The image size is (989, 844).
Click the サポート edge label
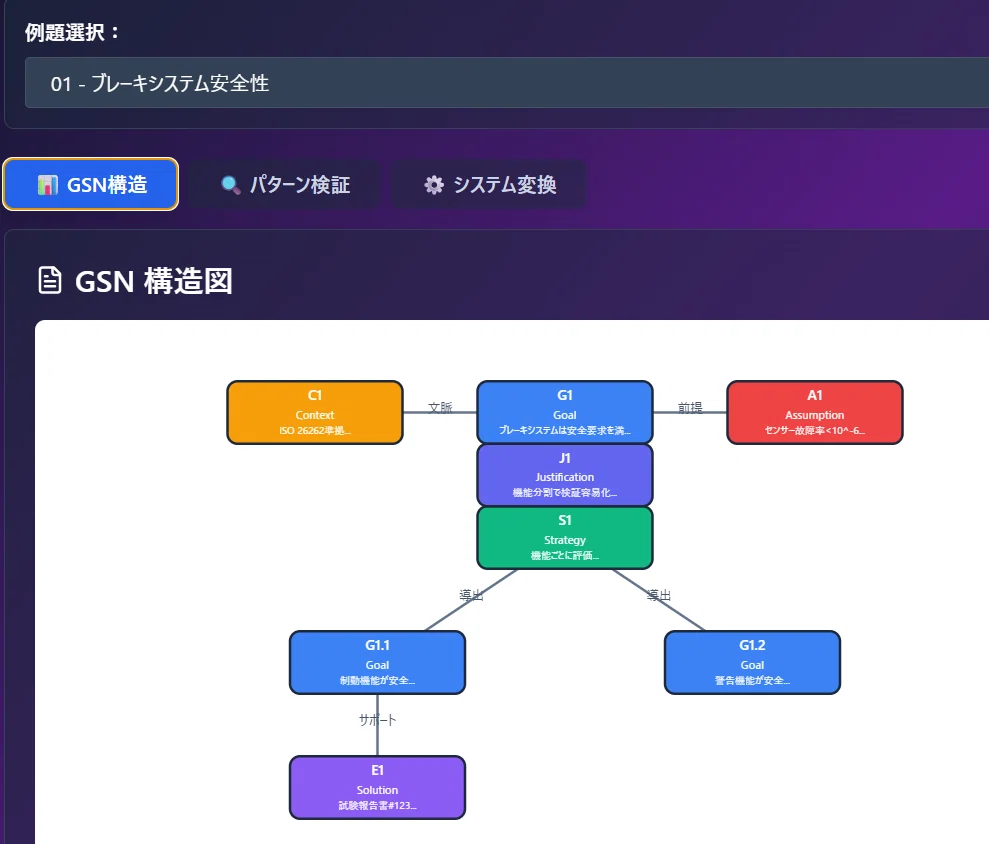click(377, 720)
